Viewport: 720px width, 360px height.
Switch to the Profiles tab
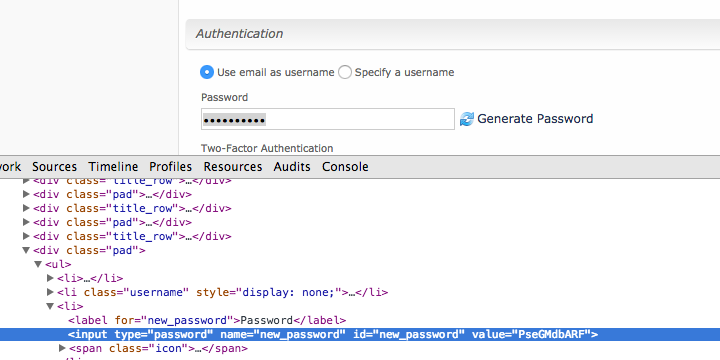(170, 167)
